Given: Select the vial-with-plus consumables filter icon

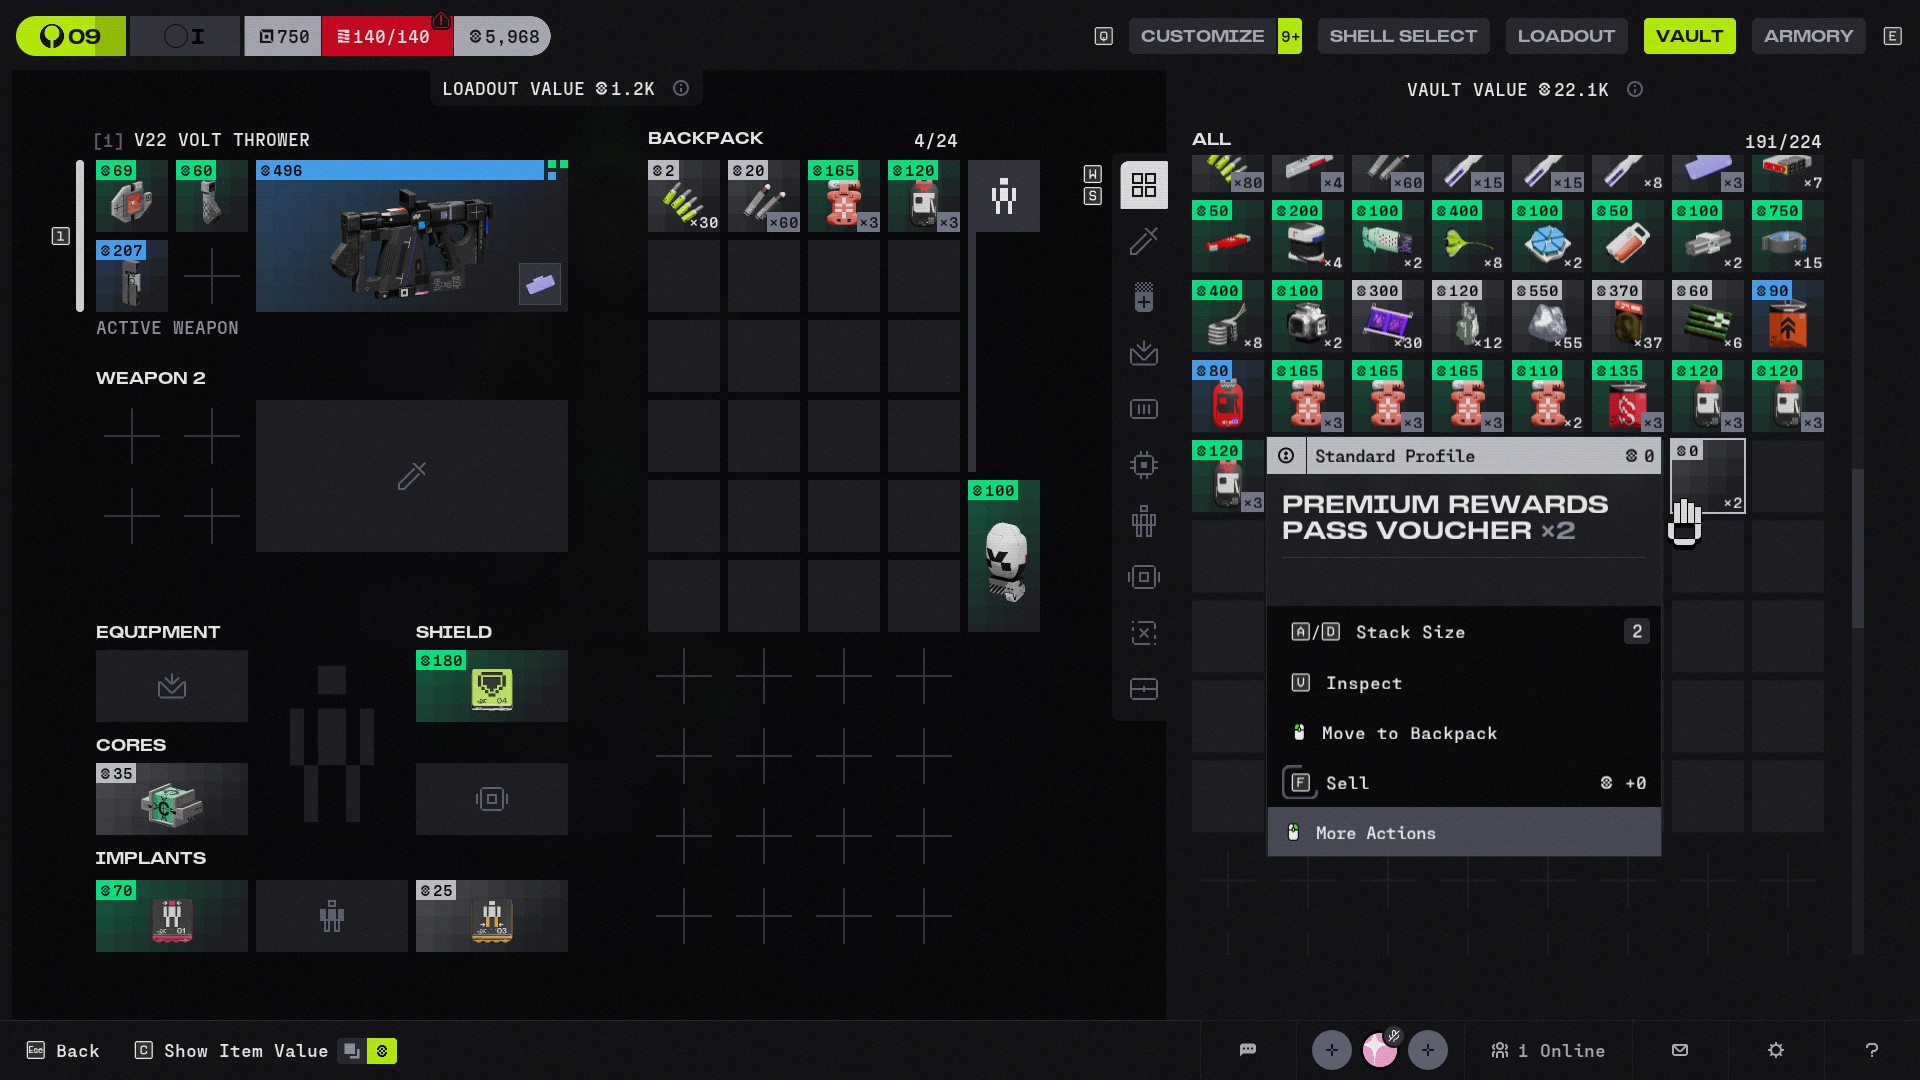Looking at the screenshot, I should 1143,297.
